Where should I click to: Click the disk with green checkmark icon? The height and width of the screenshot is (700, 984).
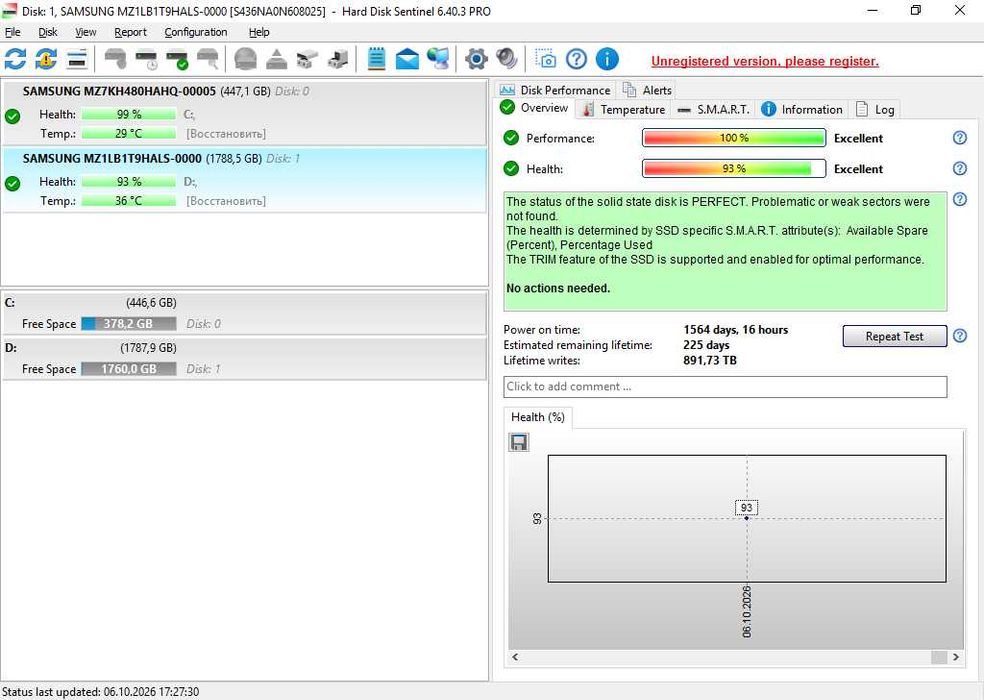click(x=177, y=60)
